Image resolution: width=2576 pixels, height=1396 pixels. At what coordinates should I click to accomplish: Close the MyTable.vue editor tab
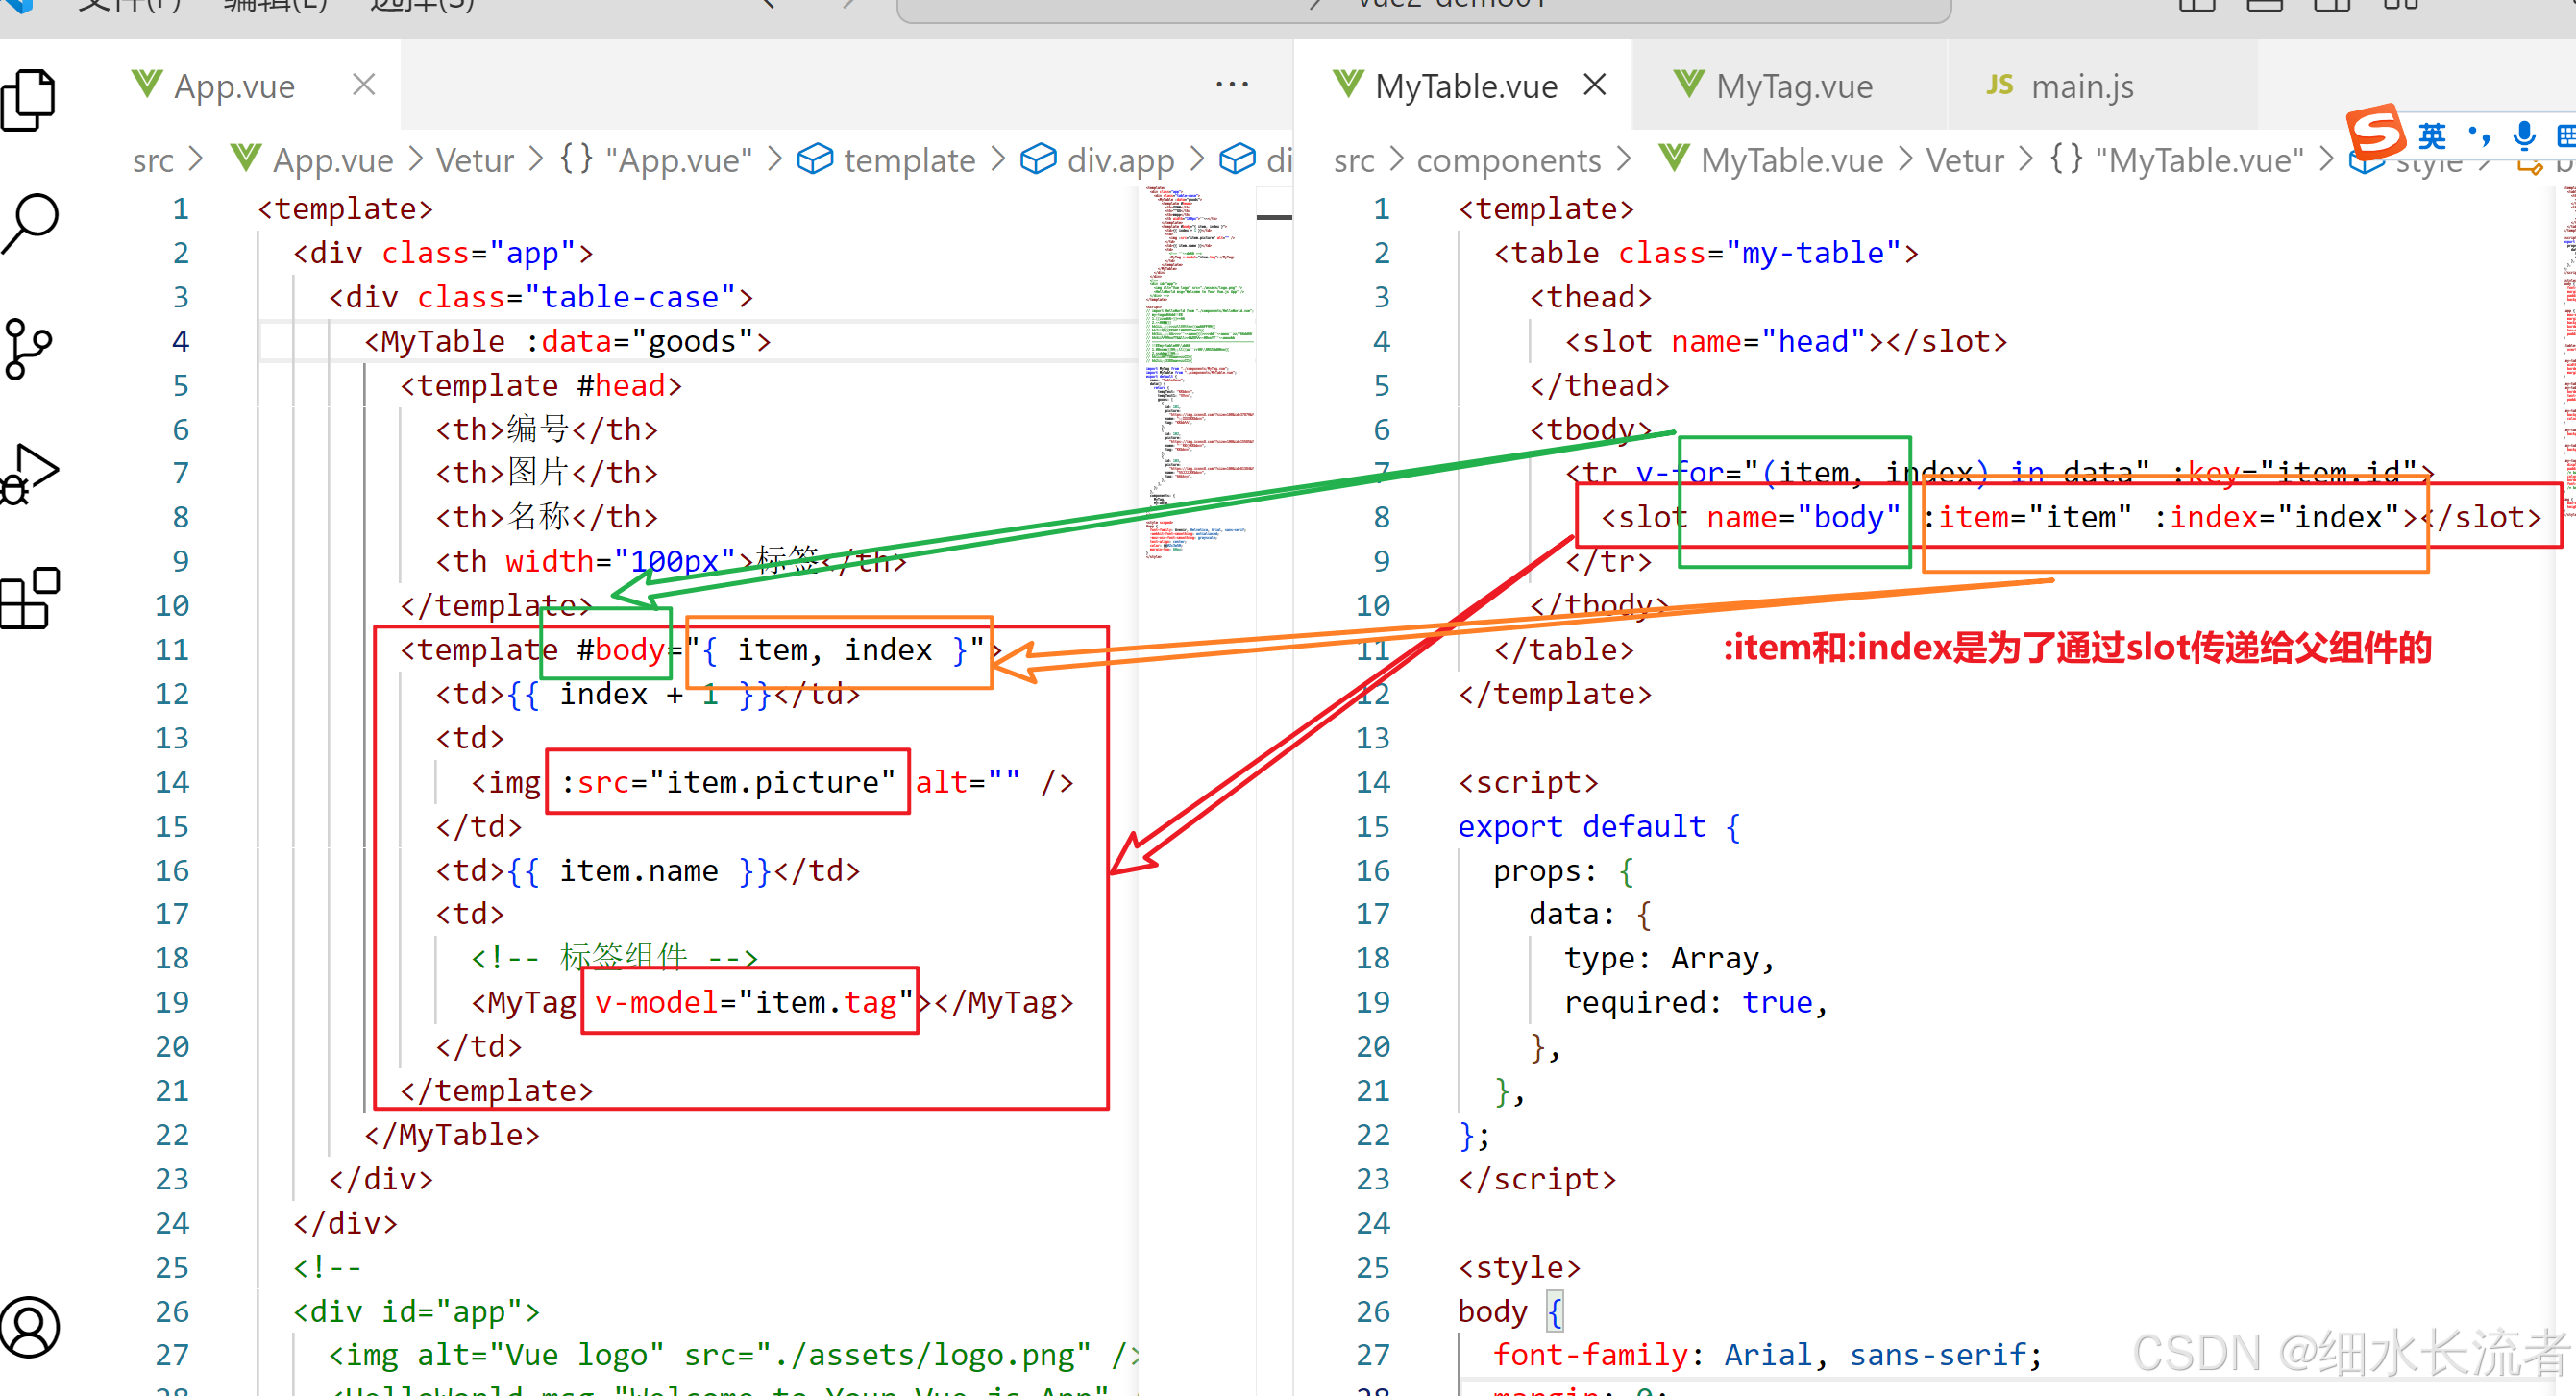(1595, 85)
